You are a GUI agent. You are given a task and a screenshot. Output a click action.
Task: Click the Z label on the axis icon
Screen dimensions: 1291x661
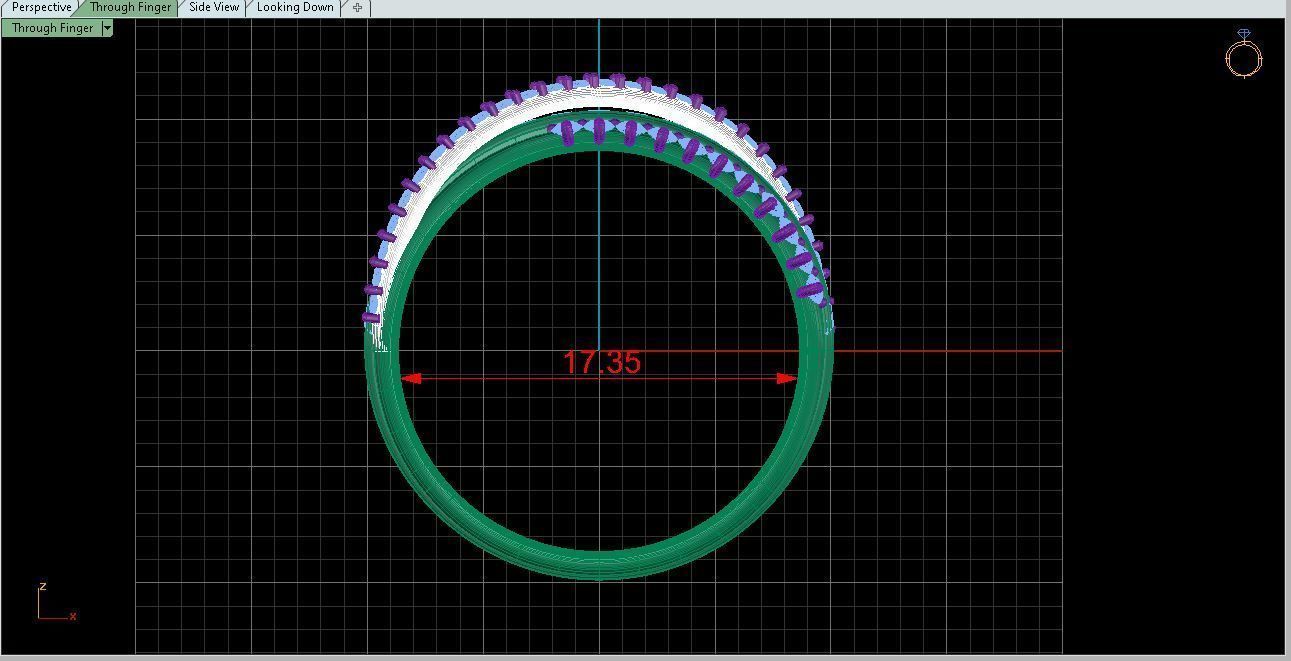pyautogui.click(x=42, y=587)
